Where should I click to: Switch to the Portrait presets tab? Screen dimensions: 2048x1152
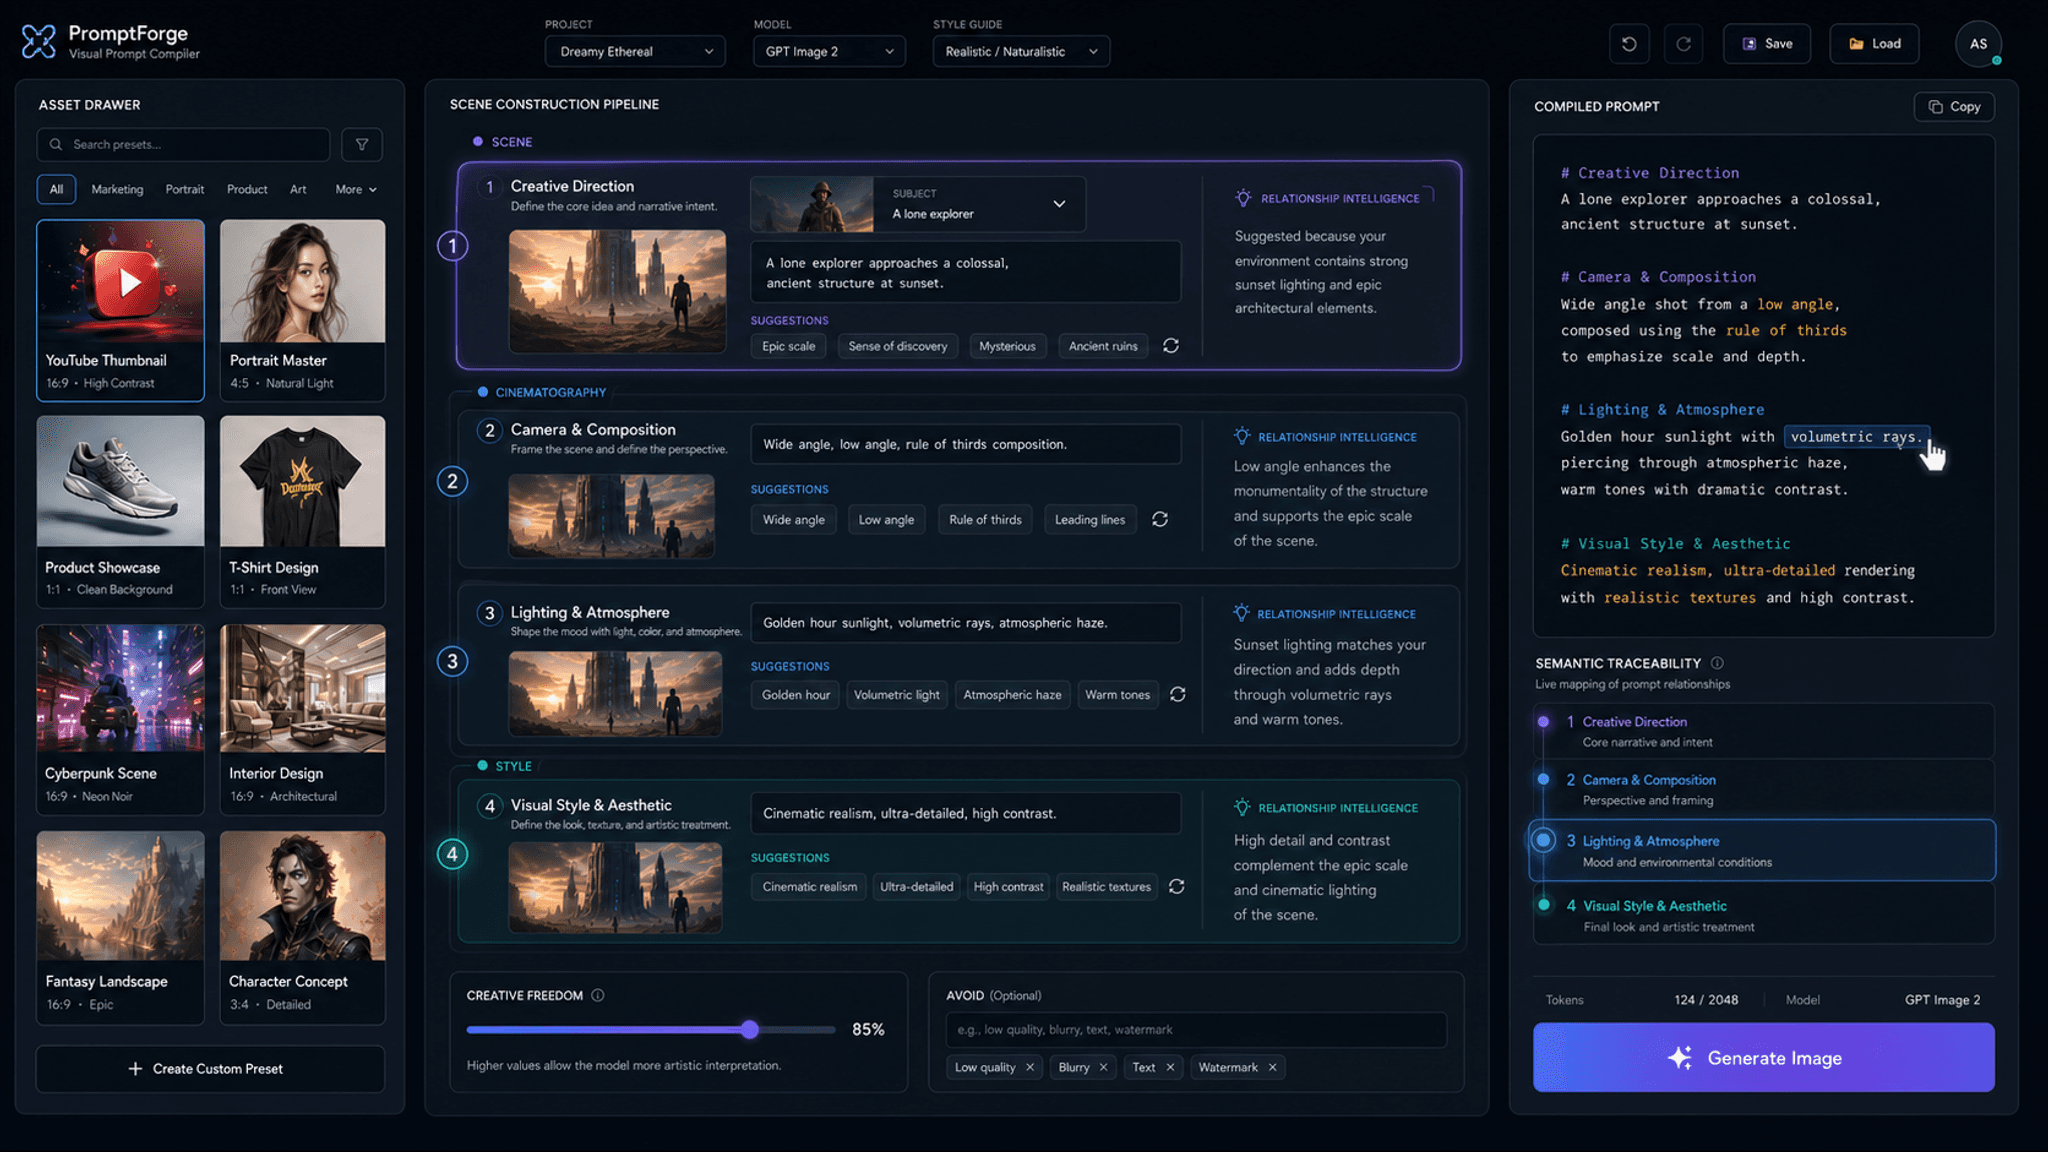pyautogui.click(x=185, y=189)
